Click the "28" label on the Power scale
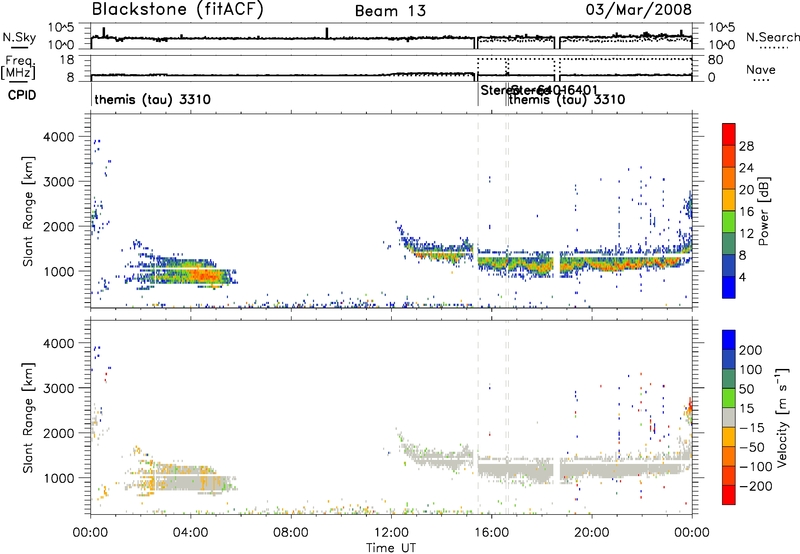800x554 pixels. click(746, 146)
